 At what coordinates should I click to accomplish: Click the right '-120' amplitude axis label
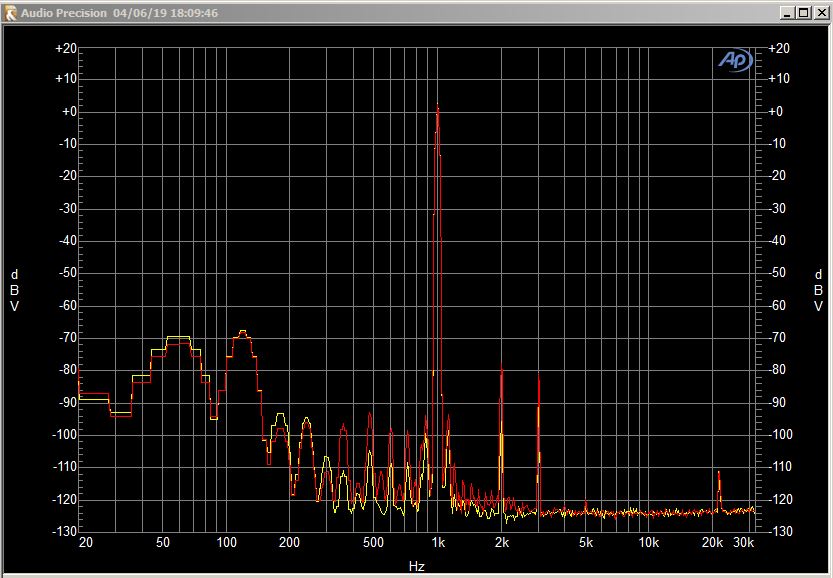pos(780,499)
